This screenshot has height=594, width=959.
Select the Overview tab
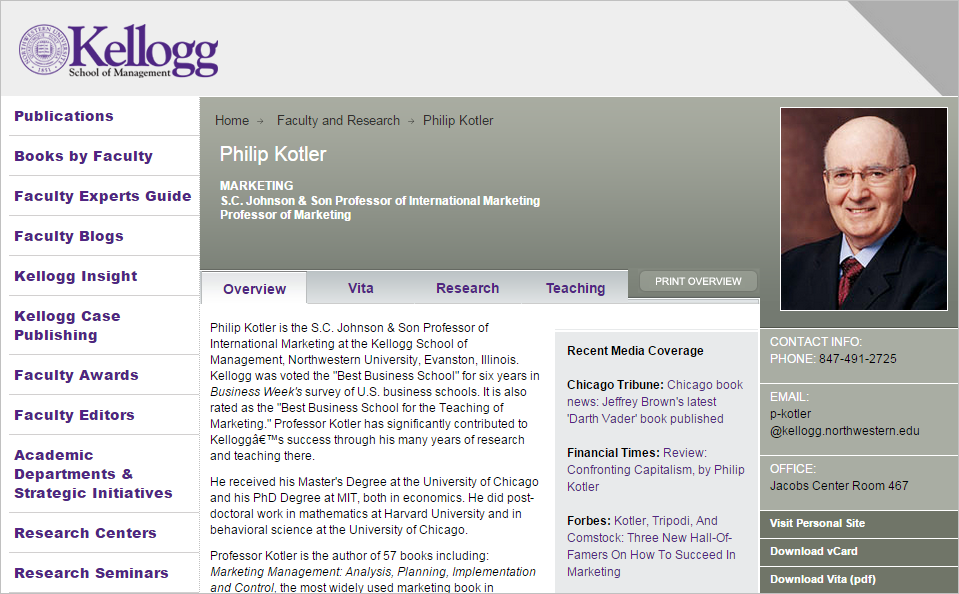(254, 289)
